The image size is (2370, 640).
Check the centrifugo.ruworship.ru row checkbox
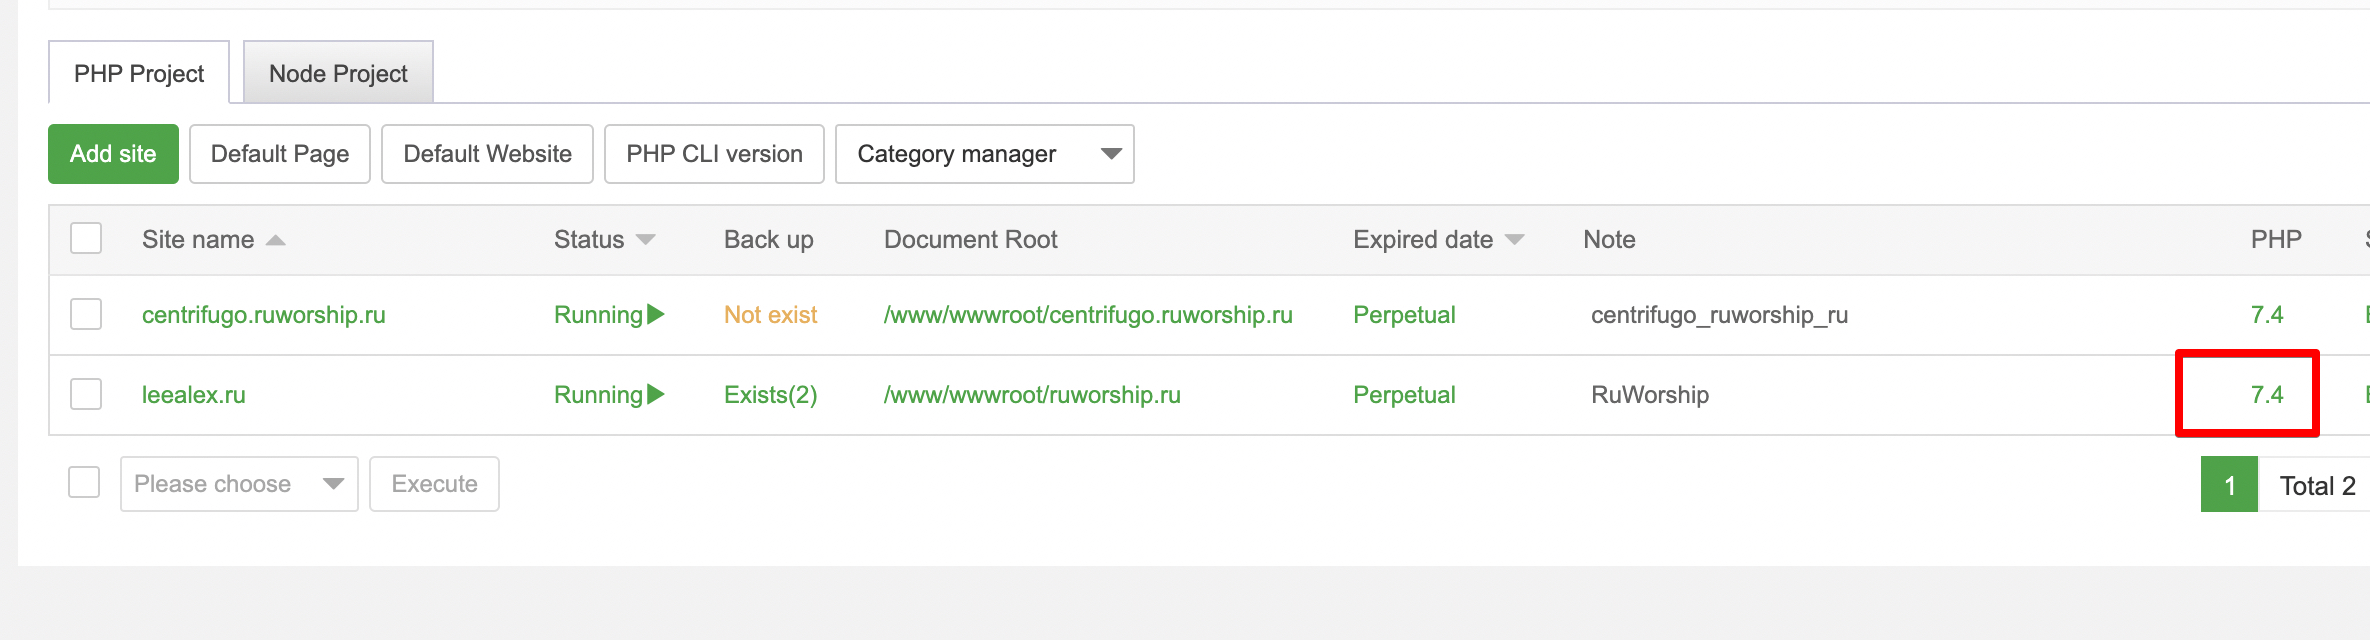pyautogui.click(x=86, y=314)
